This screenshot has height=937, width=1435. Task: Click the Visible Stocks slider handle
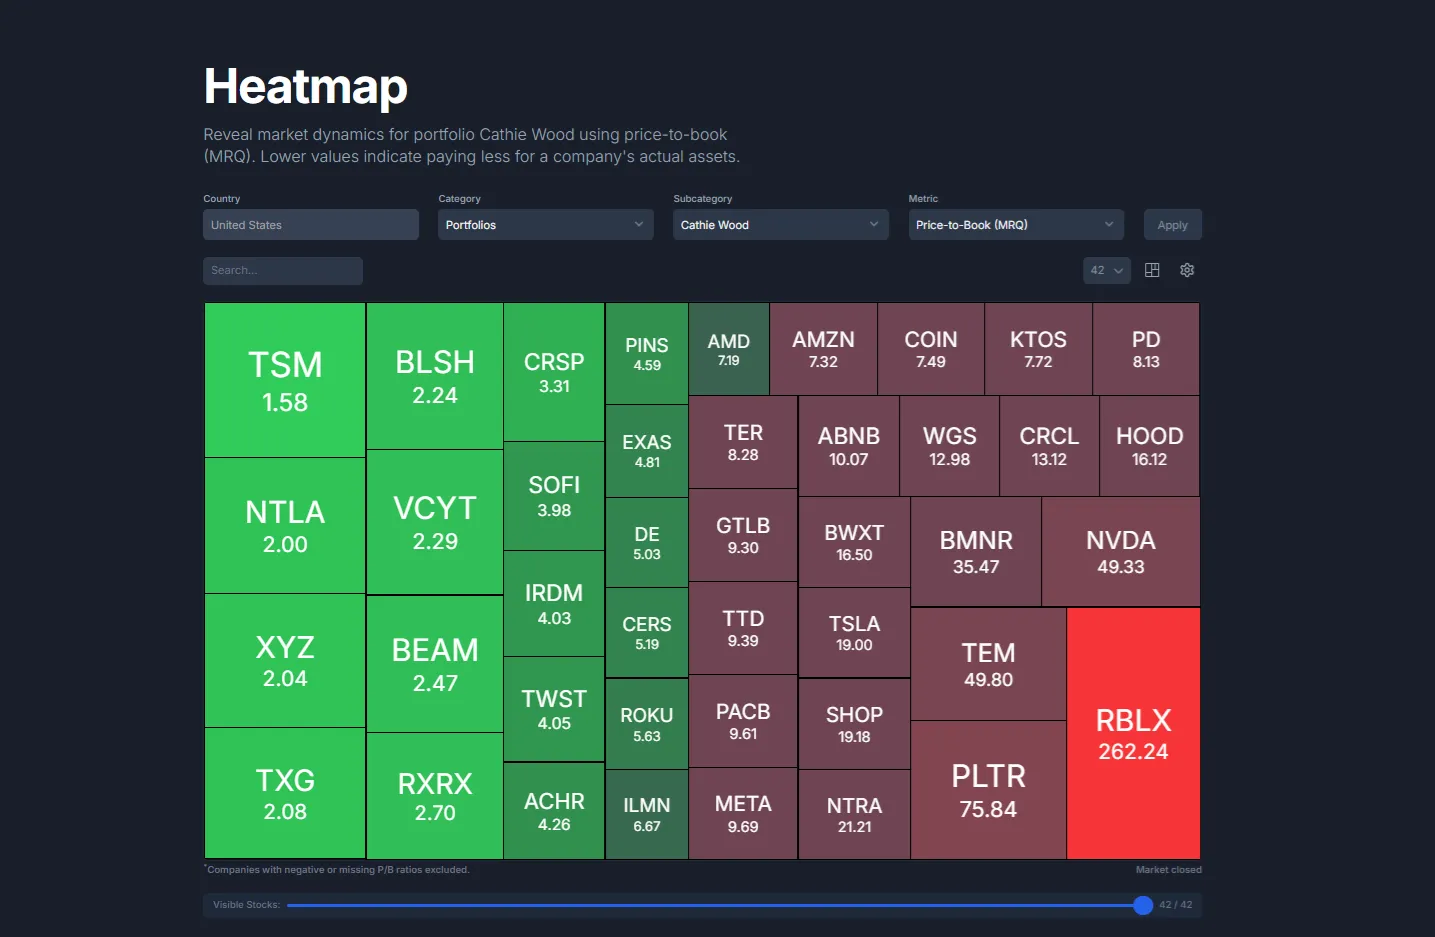[x=1142, y=904]
